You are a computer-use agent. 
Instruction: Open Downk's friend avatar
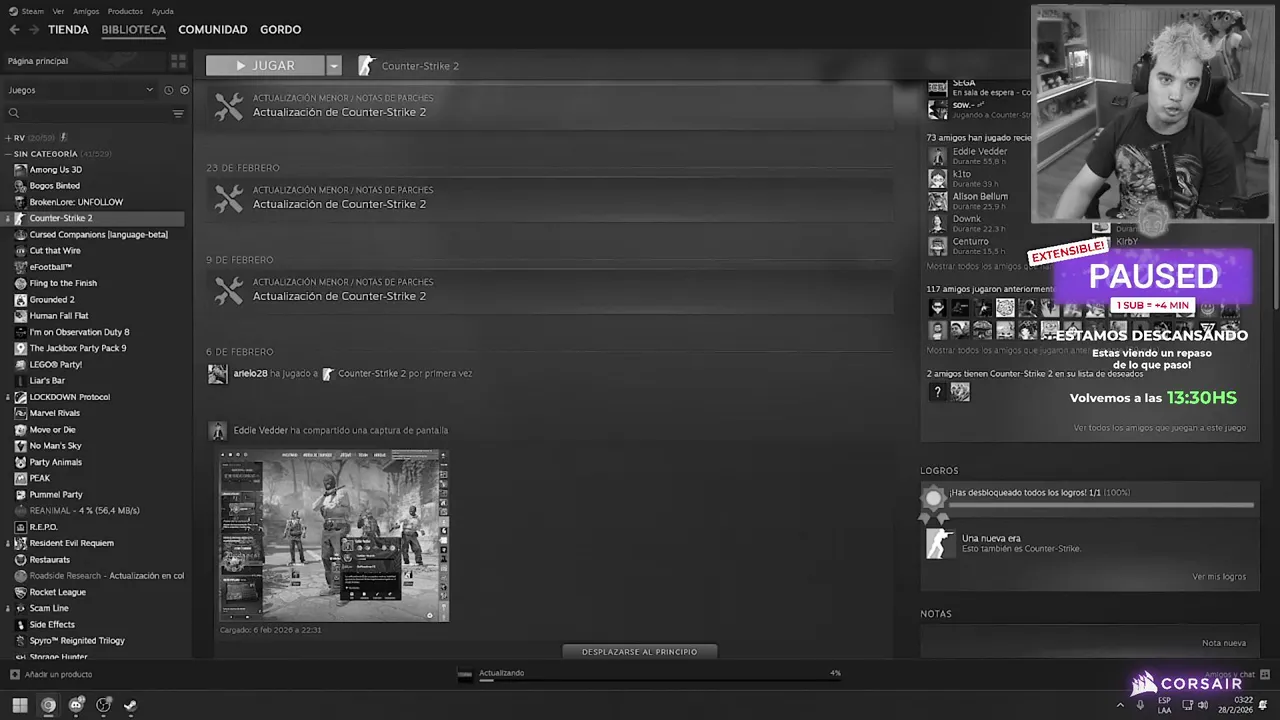tap(937, 224)
